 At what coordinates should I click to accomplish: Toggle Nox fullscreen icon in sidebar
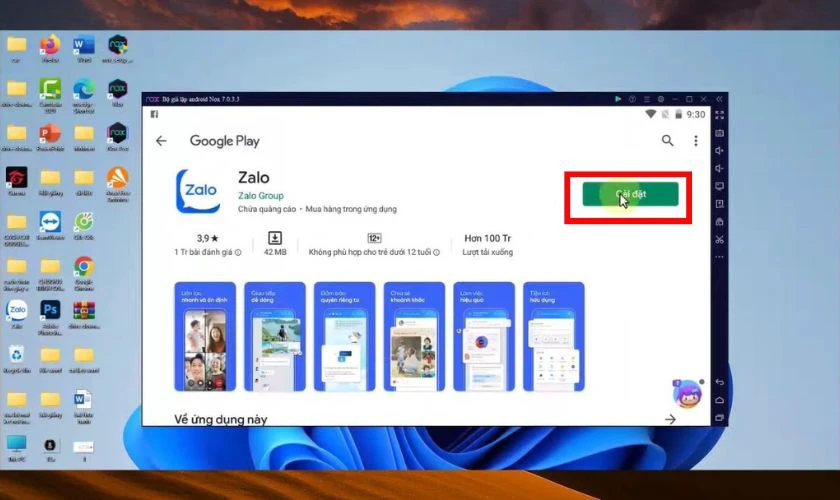click(719, 115)
